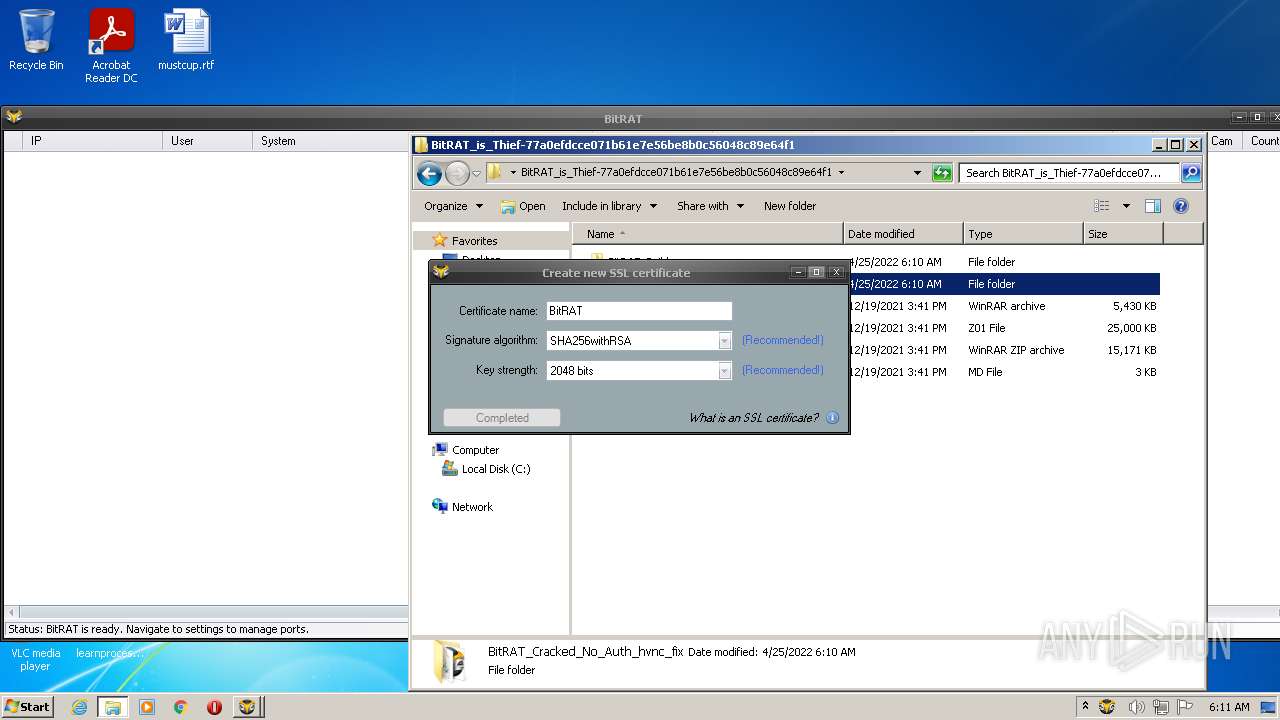Viewport: 1280px width, 720px height.
Task: Select Computer in navigation pane
Action: point(466,450)
